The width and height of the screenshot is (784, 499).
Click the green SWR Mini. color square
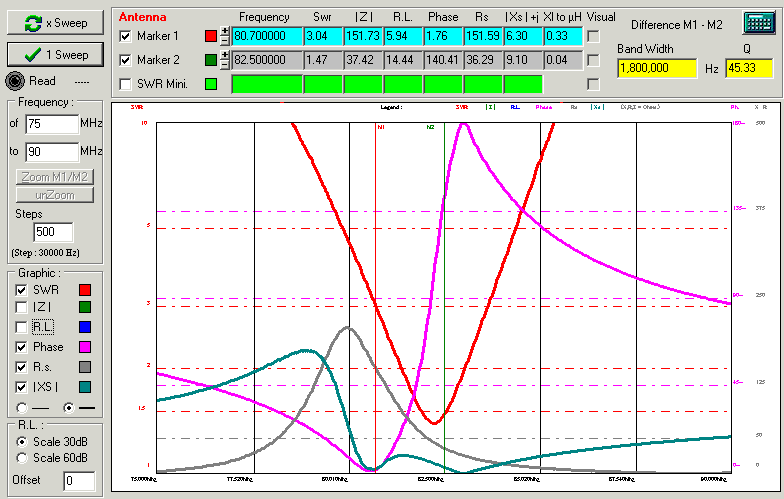coord(209,84)
